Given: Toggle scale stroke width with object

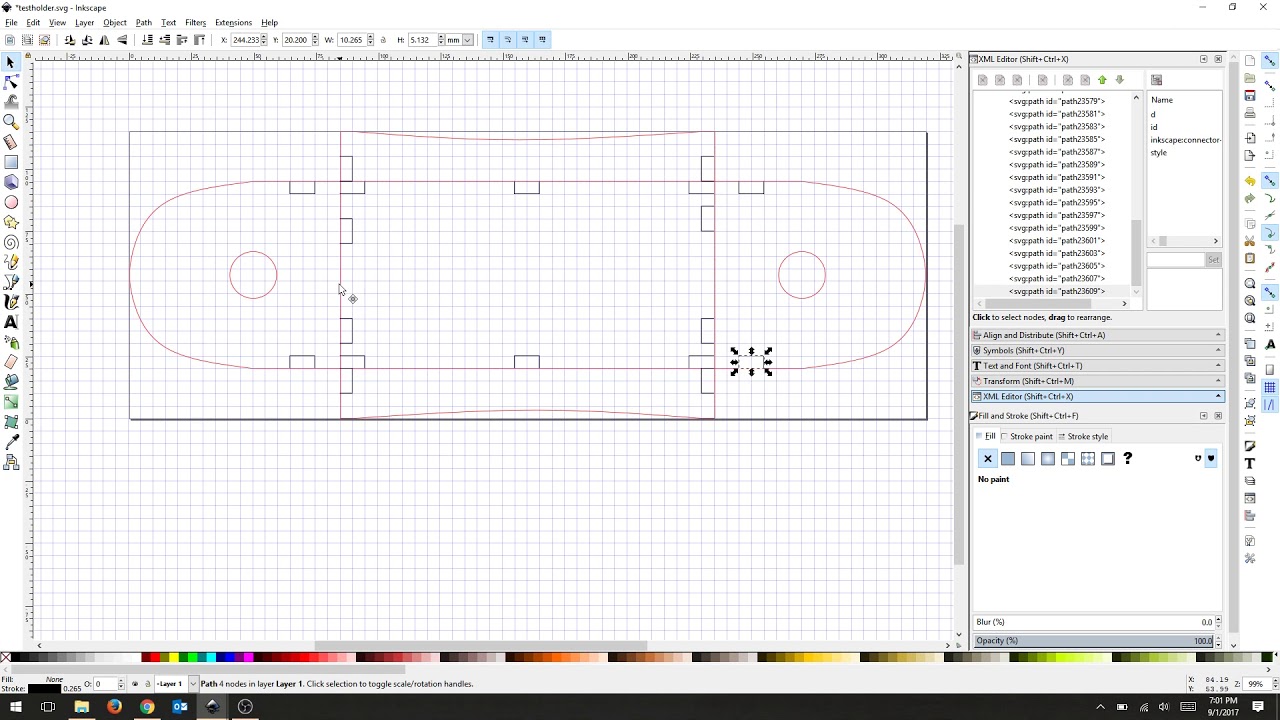Looking at the screenshot, I should click(490, 40).
